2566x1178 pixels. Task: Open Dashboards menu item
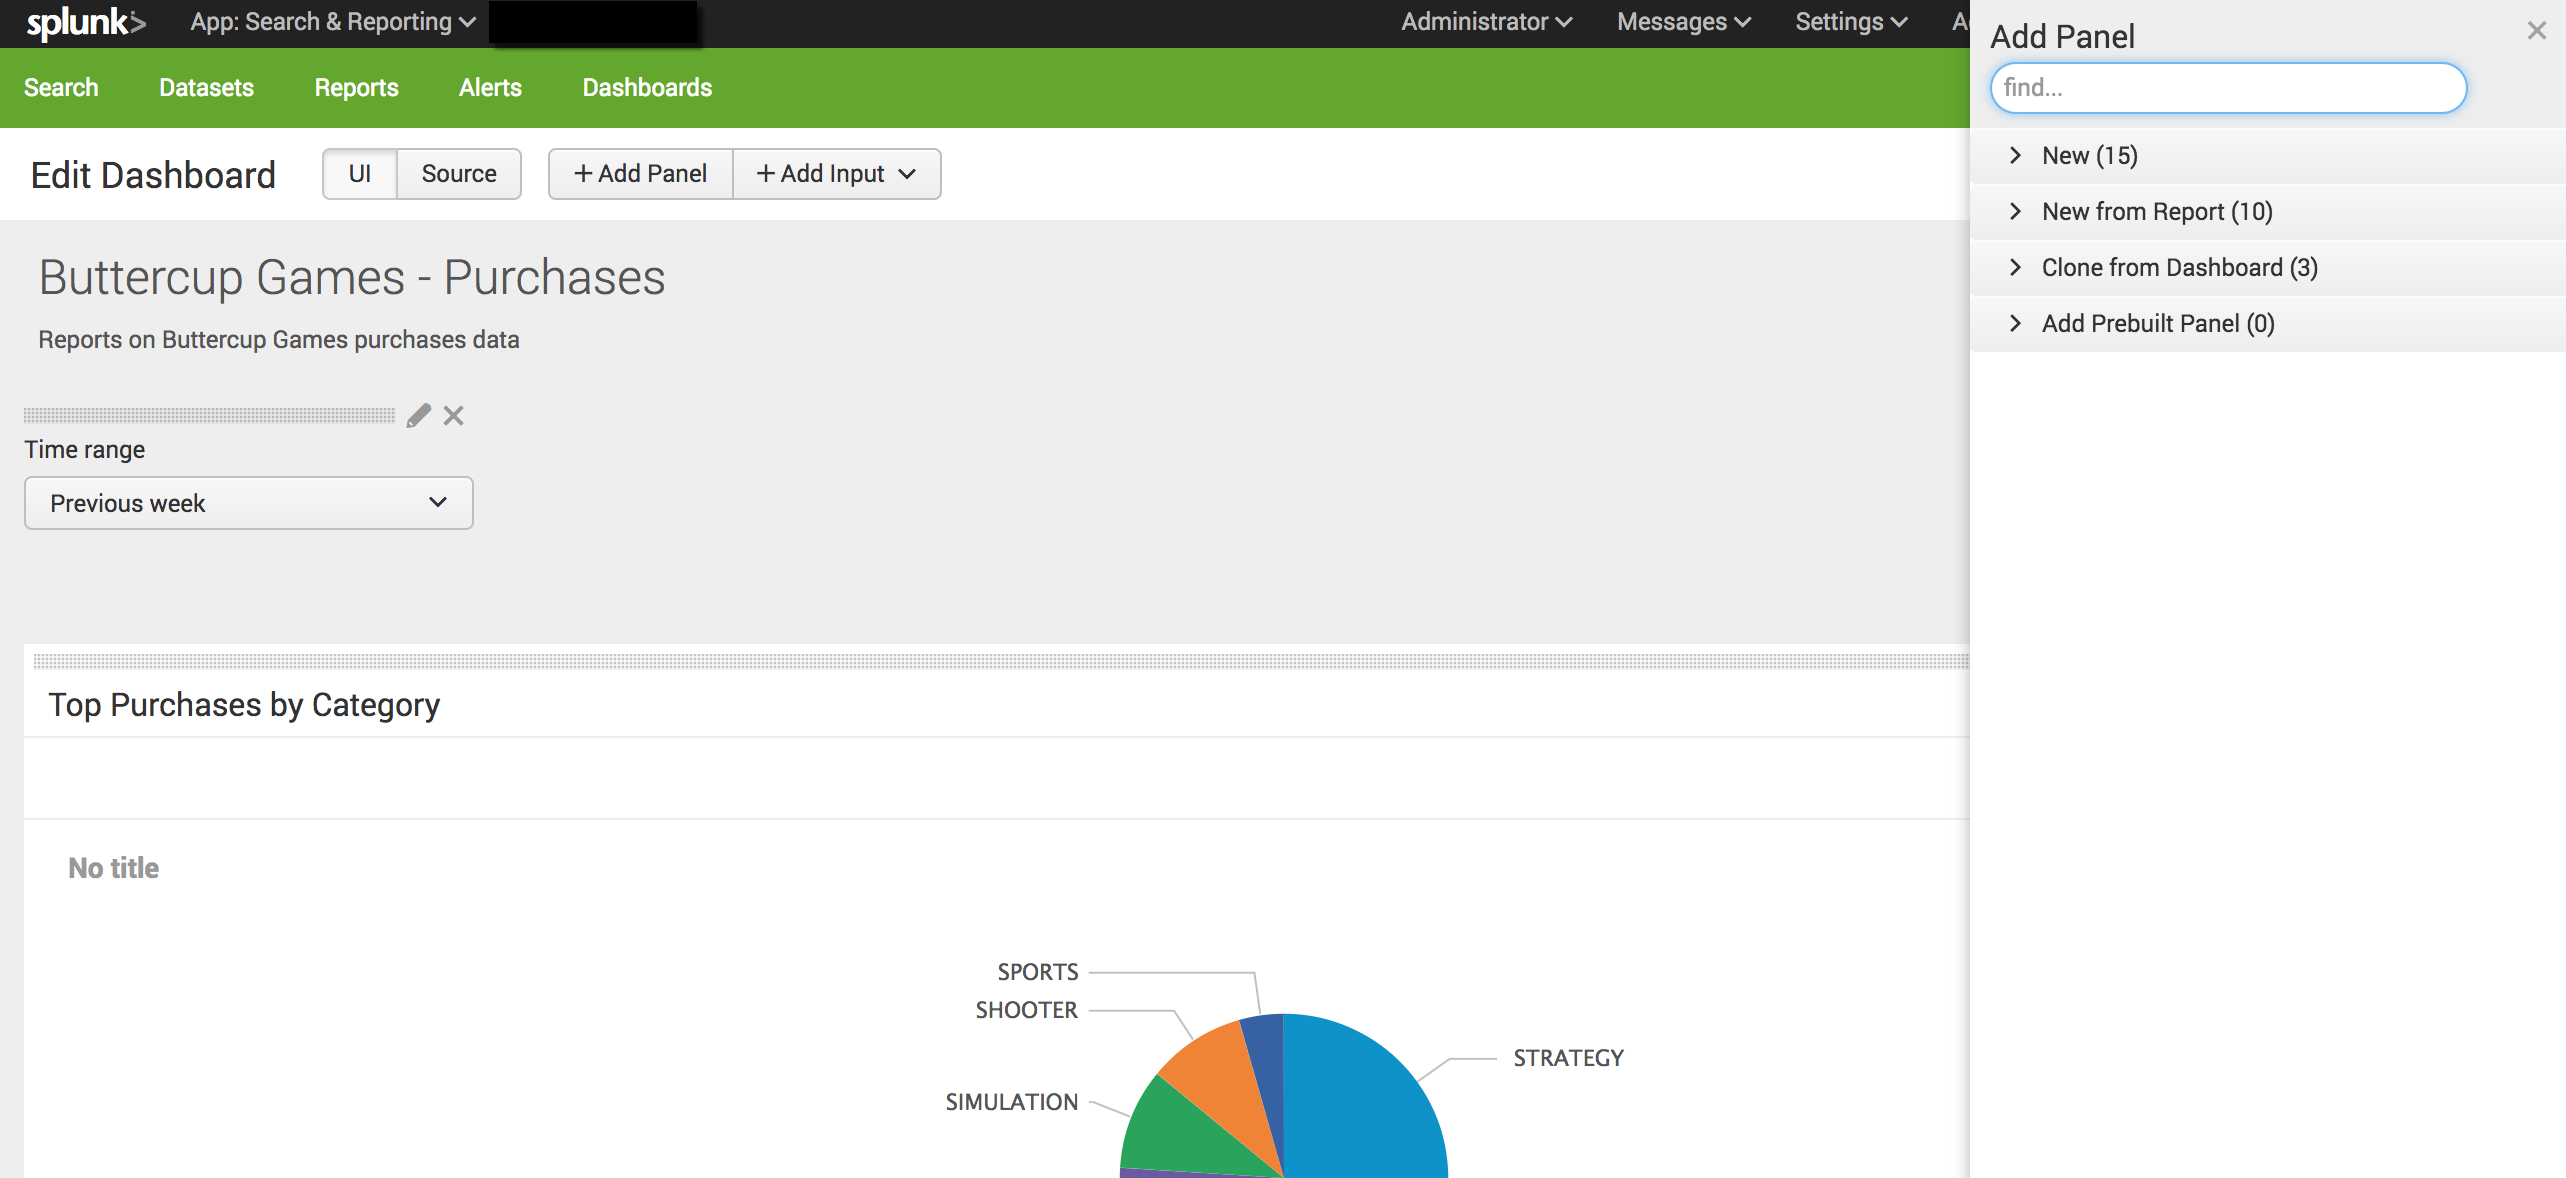pyautogui.click(x=648, y=88)
